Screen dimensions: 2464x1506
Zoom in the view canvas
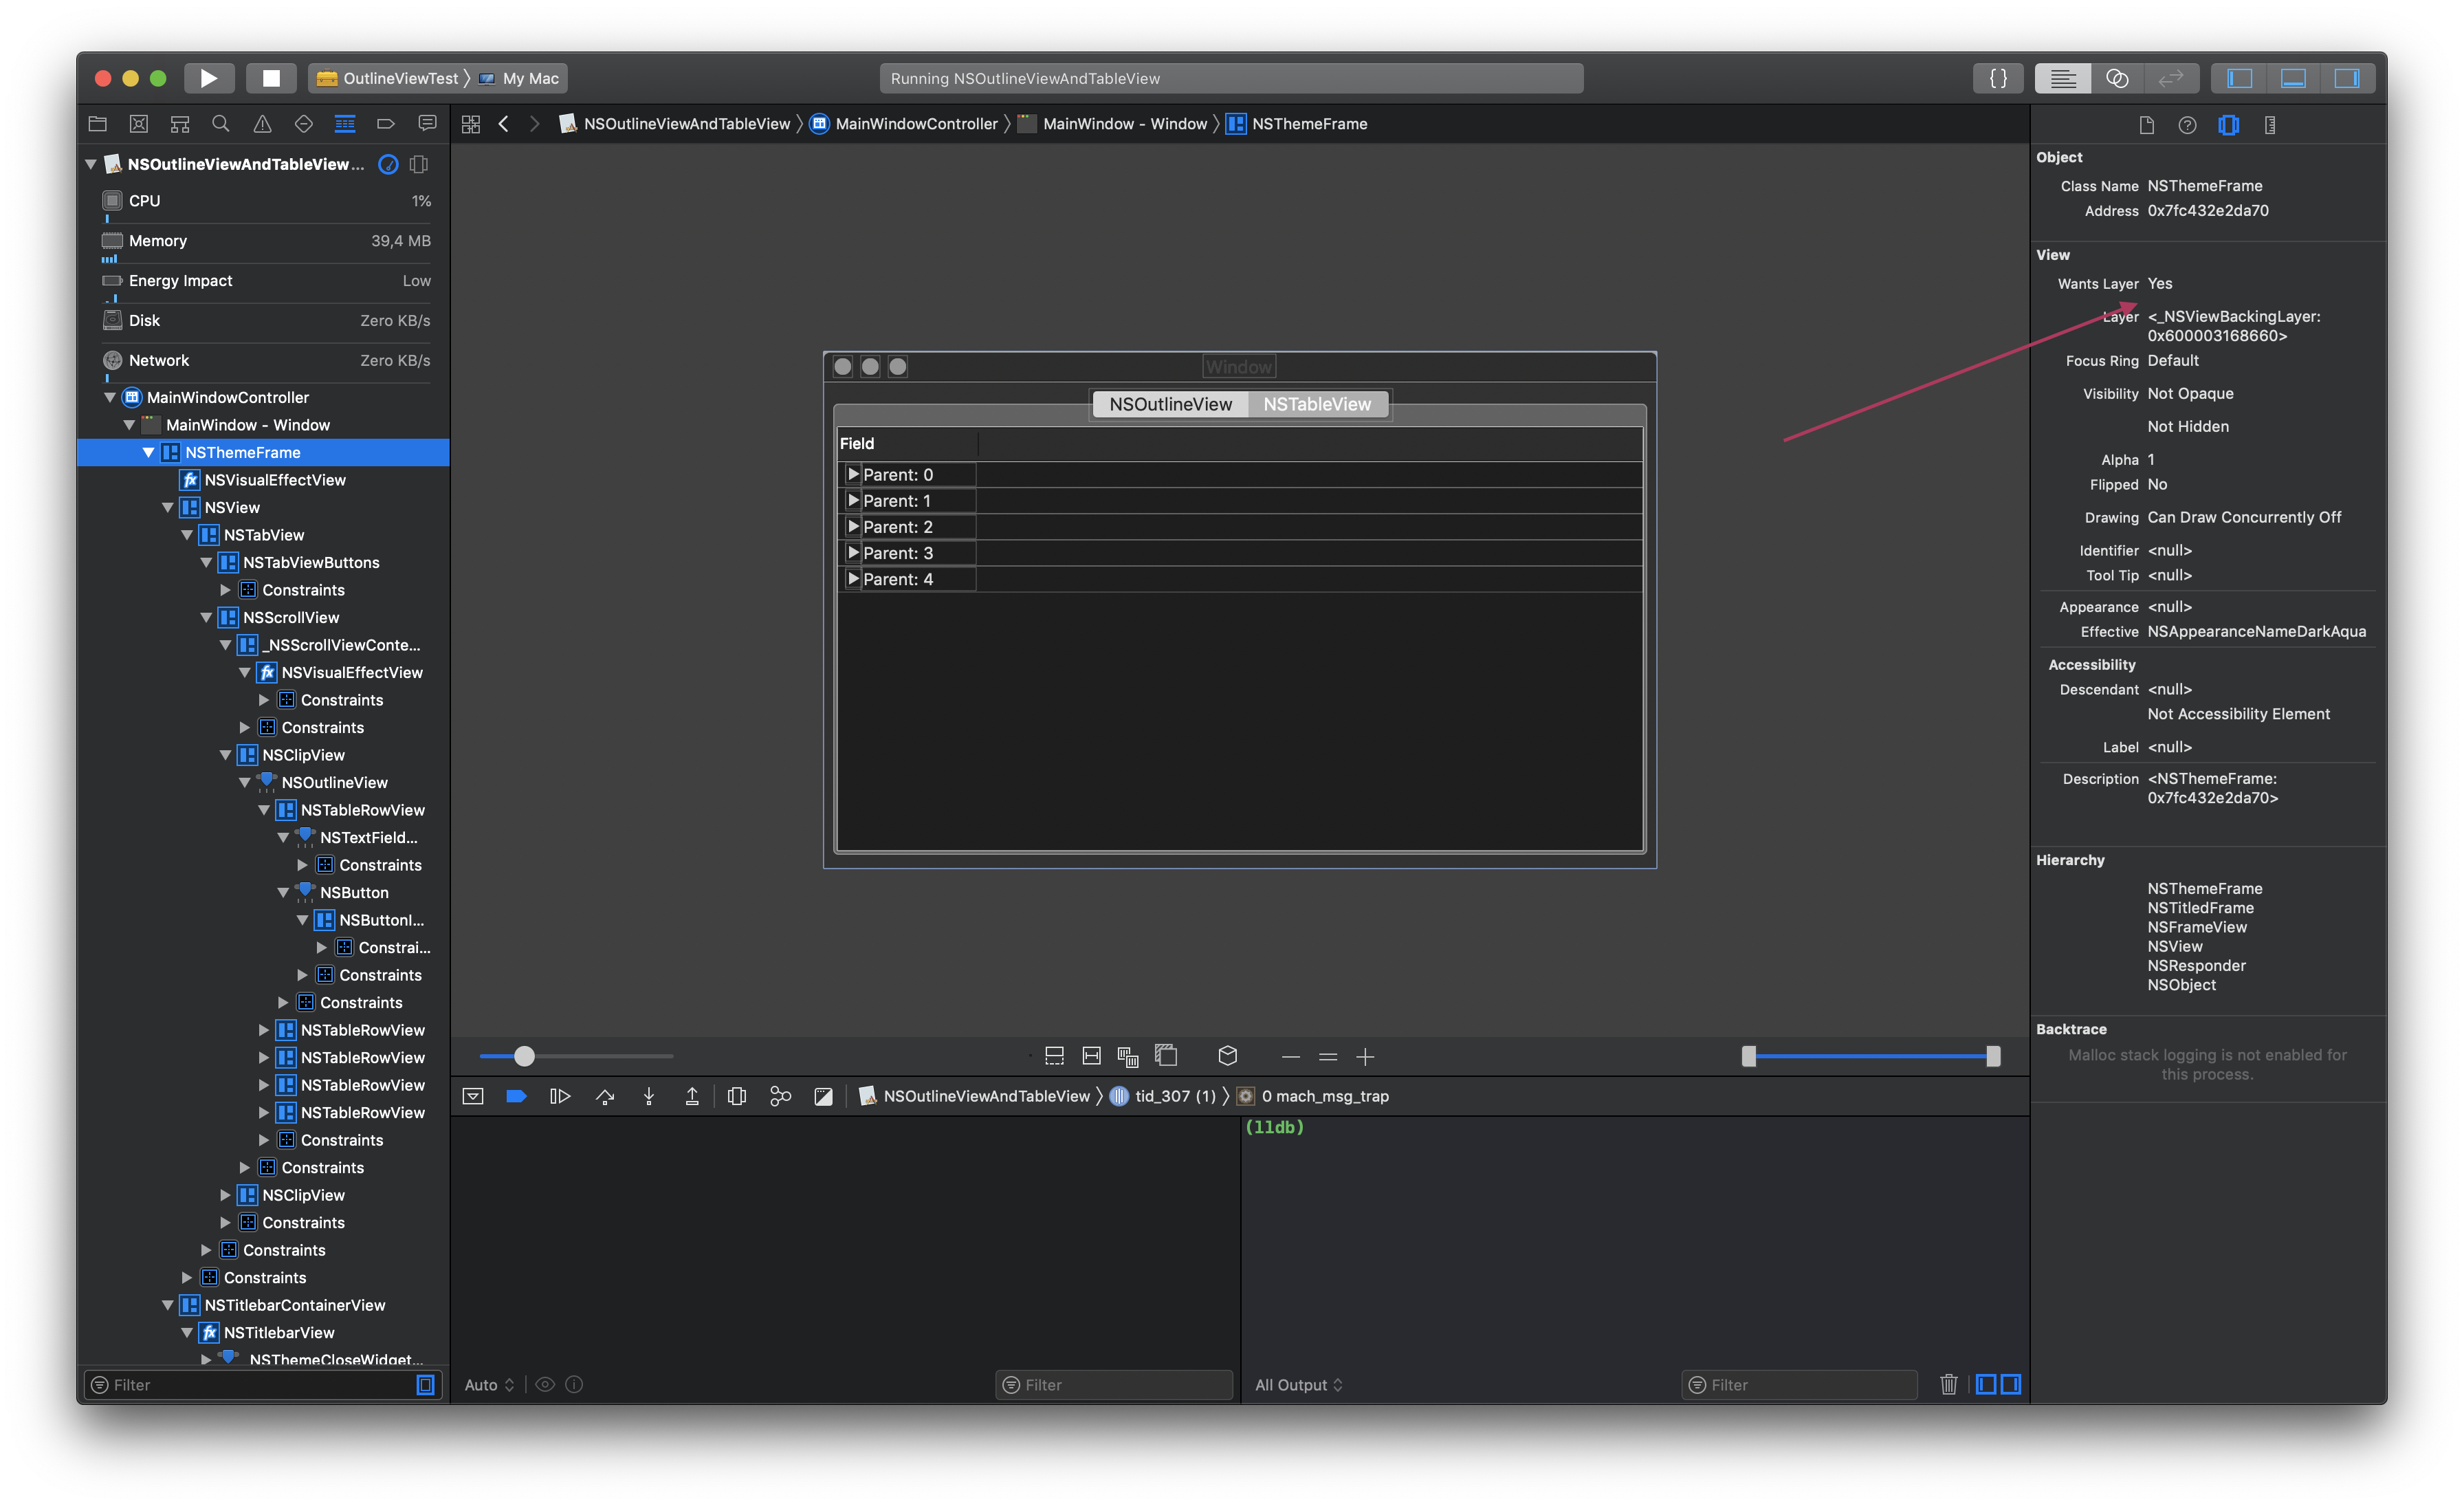(x=1365, y=1056)
